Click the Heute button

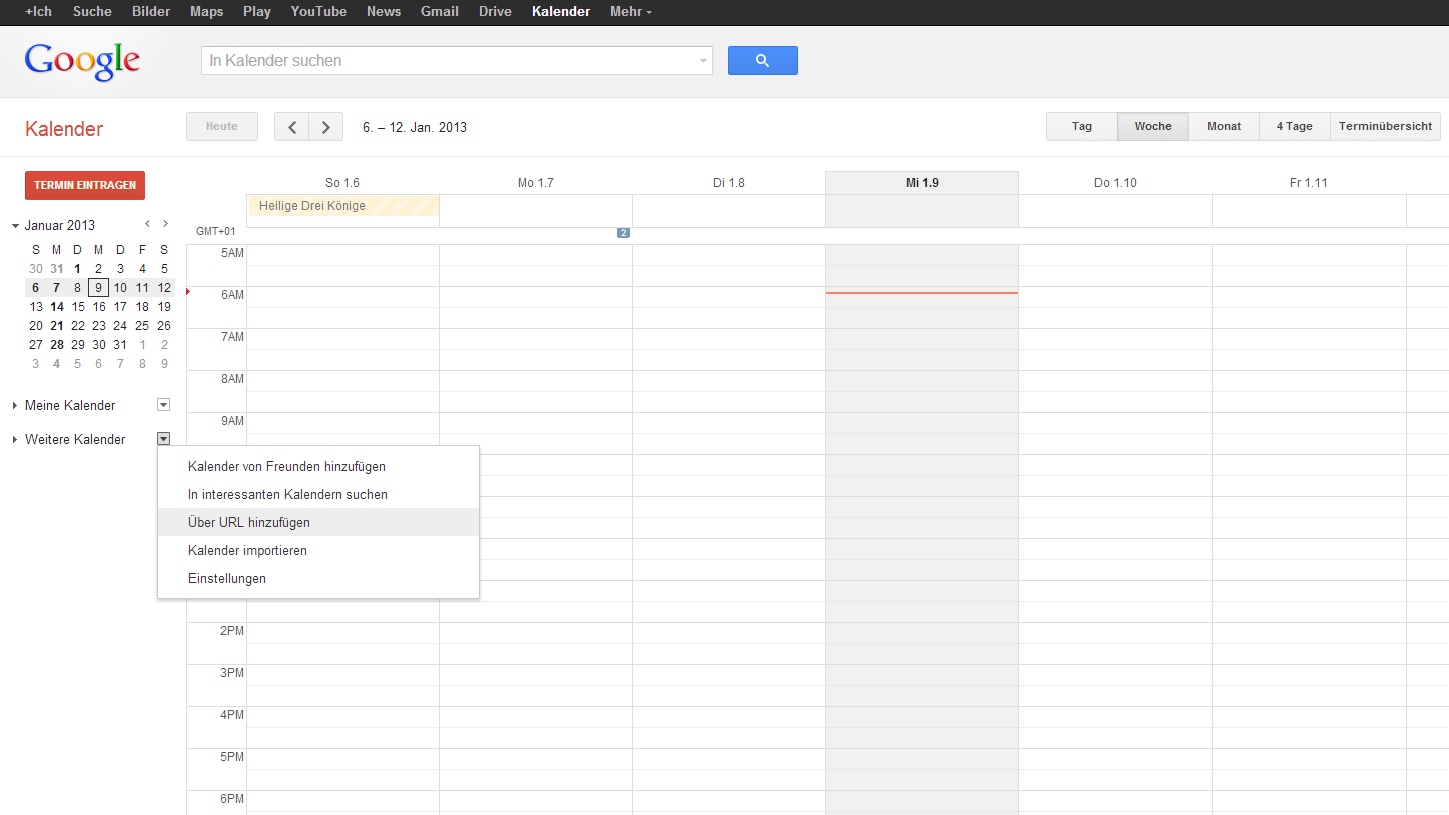coord(222,126)
